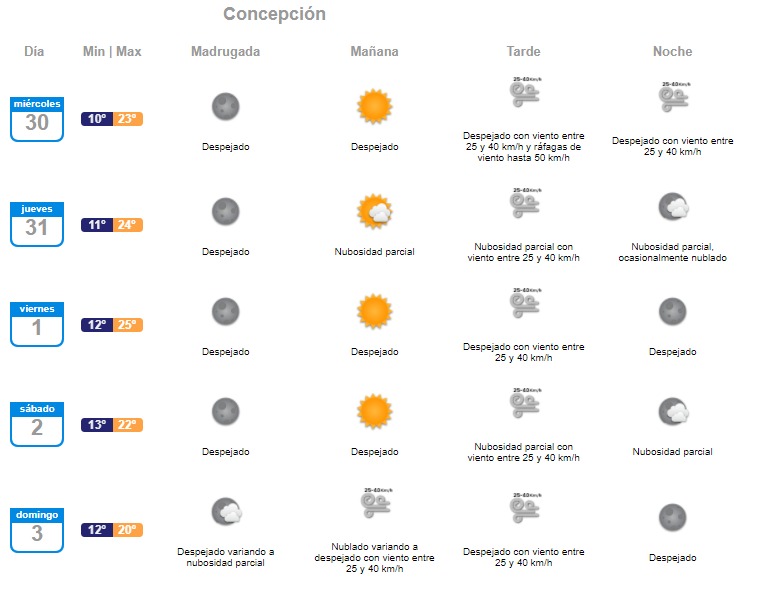Click Saturday night's partly cloudy moon icon
This screenshot has width=758, height=606.
click(x=673, y=411)
